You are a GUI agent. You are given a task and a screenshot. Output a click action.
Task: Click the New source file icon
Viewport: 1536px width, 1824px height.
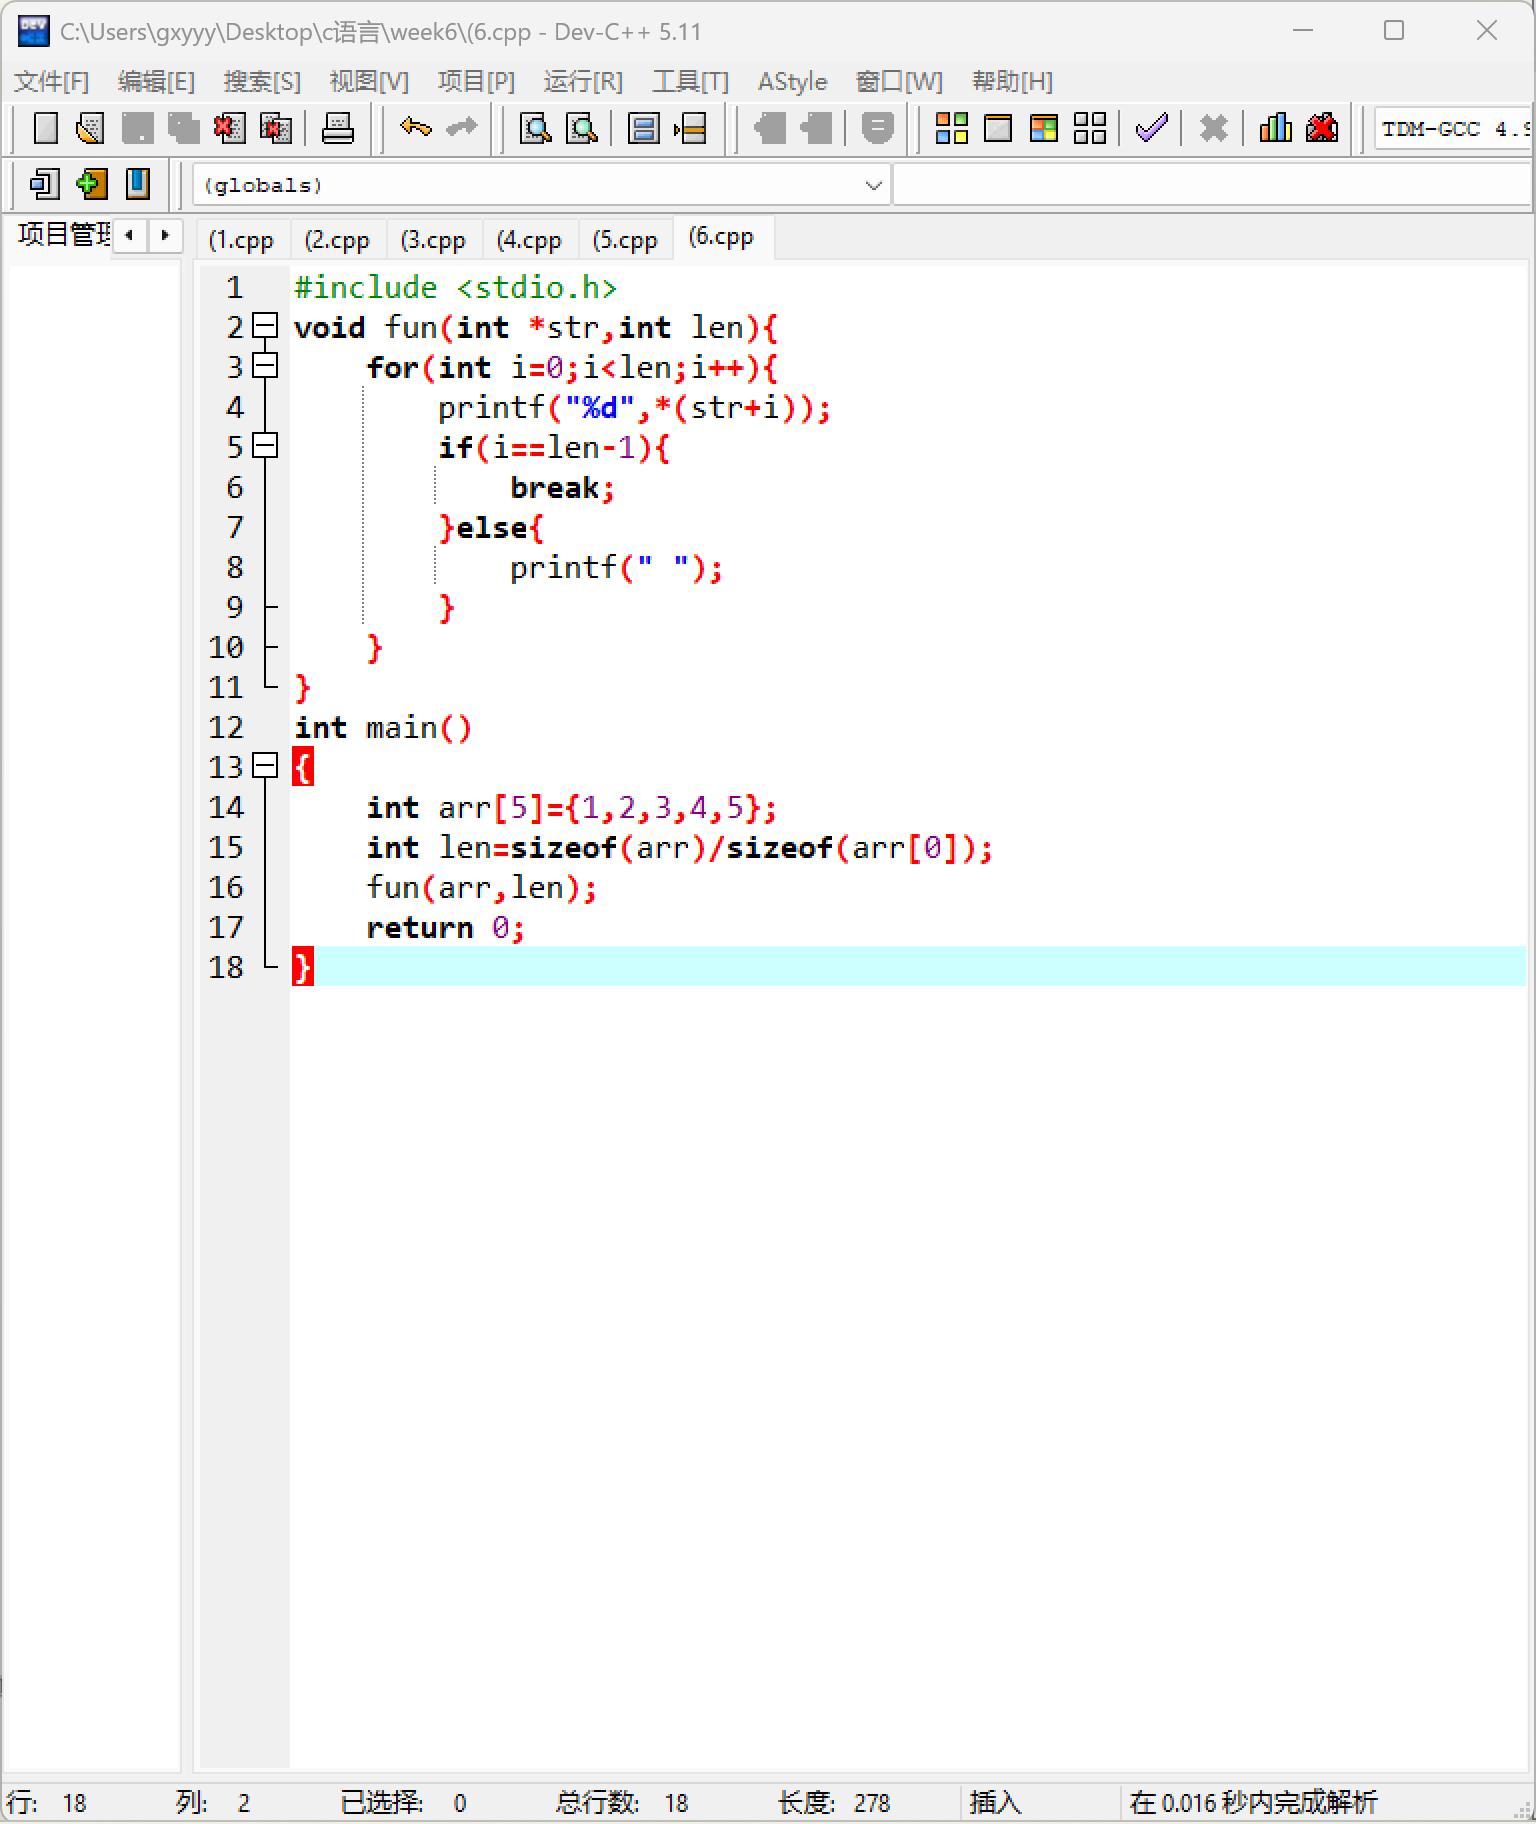[x=45, y=128]
